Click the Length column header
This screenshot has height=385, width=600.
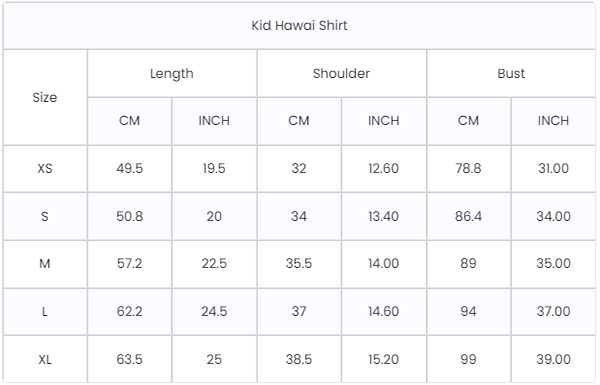point(172,73)
